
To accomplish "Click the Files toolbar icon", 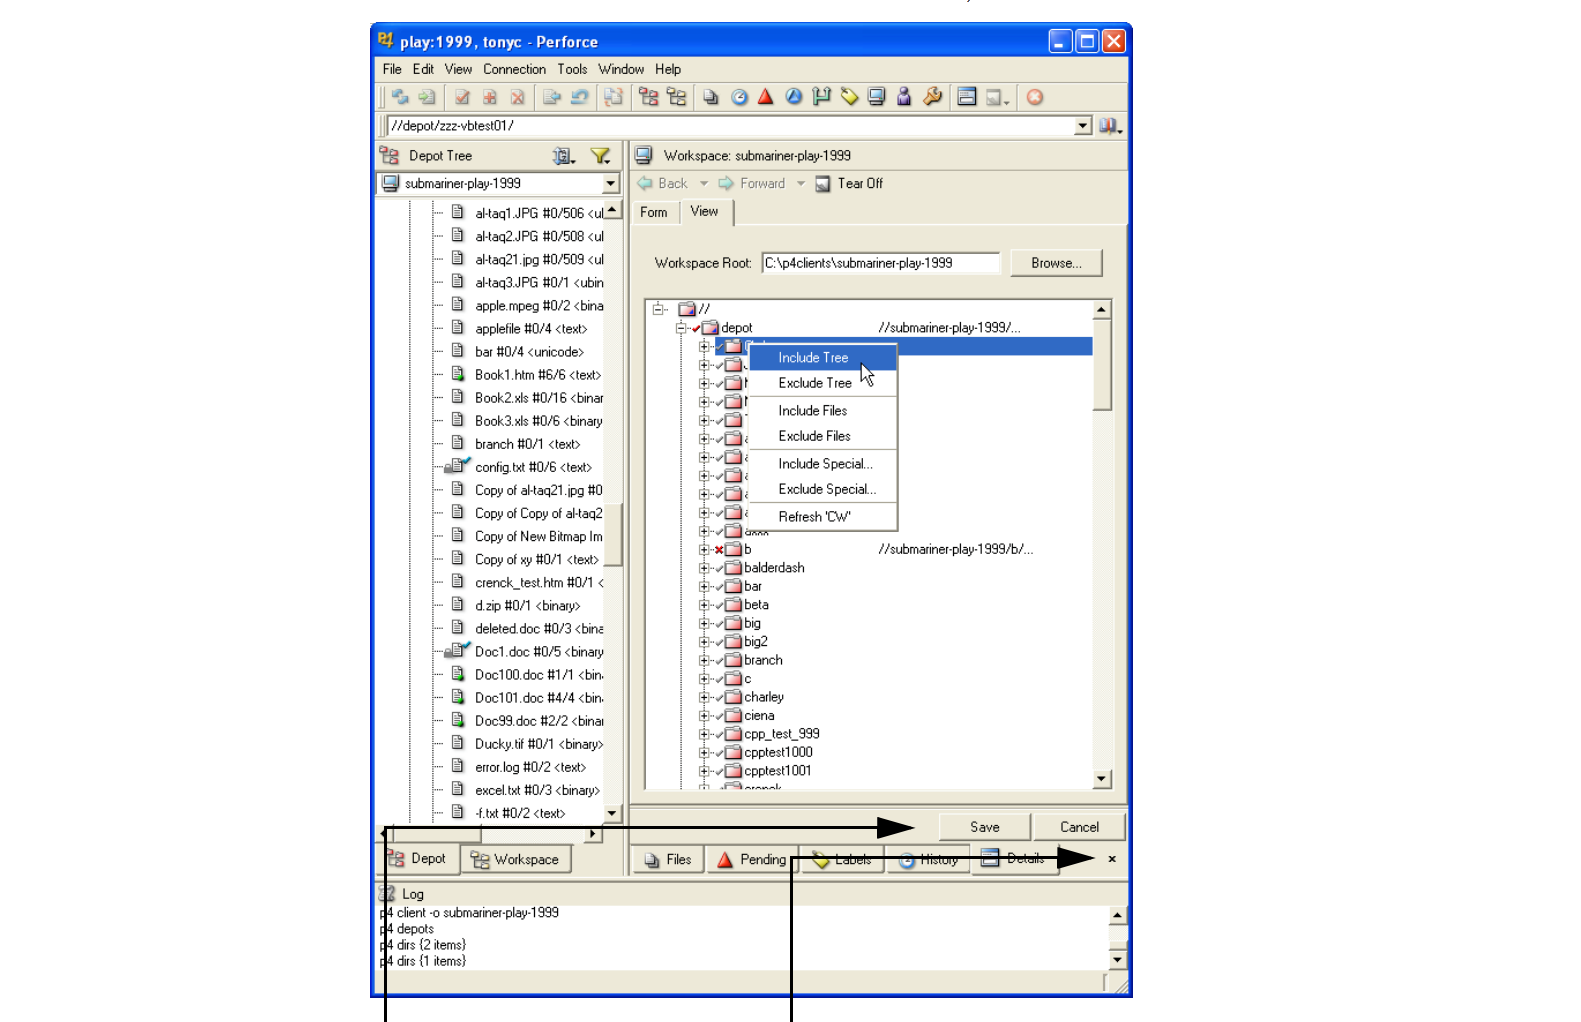I will click(x=711, y=97).
